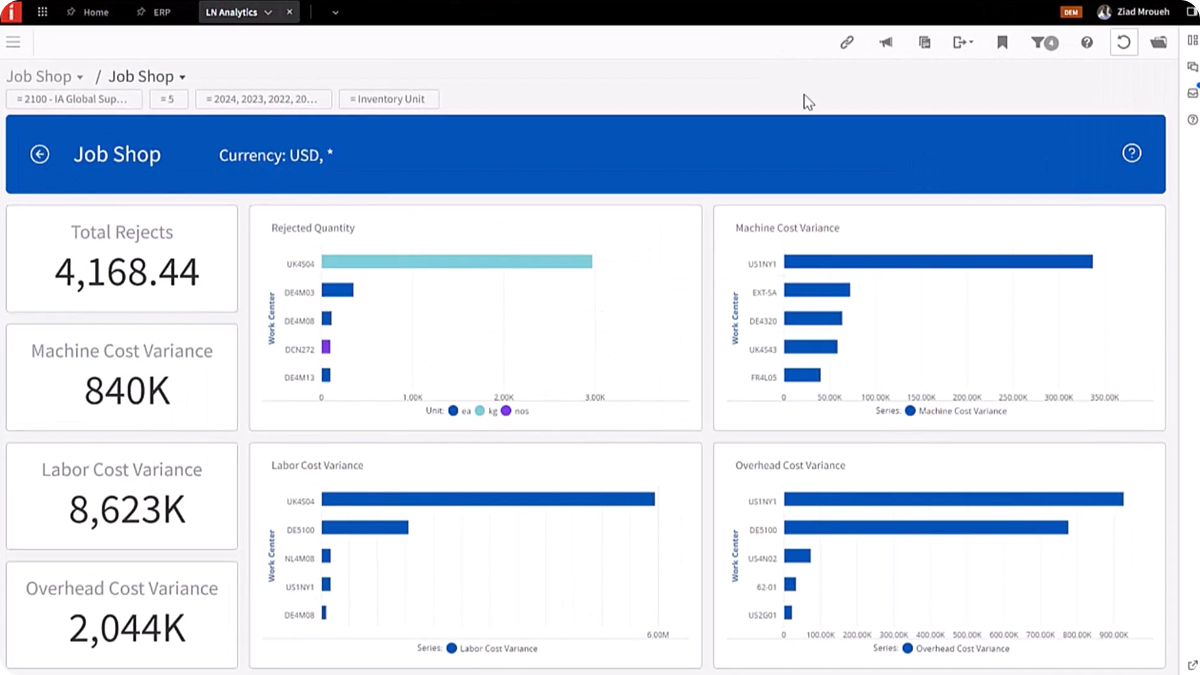Click the user avatar picture
This screenshot has height=675, width=1200.
[1104, 12]
